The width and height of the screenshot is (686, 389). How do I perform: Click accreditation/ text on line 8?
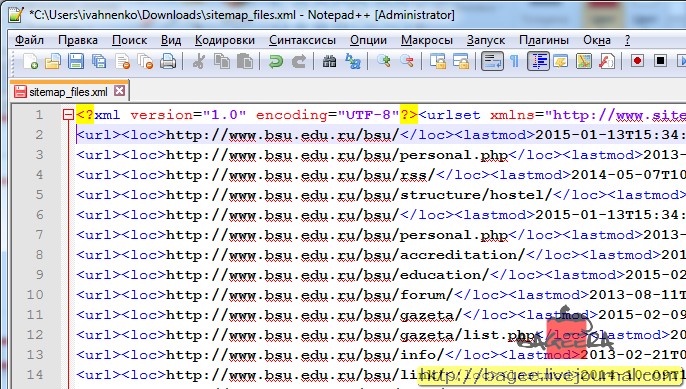[462, 255]
